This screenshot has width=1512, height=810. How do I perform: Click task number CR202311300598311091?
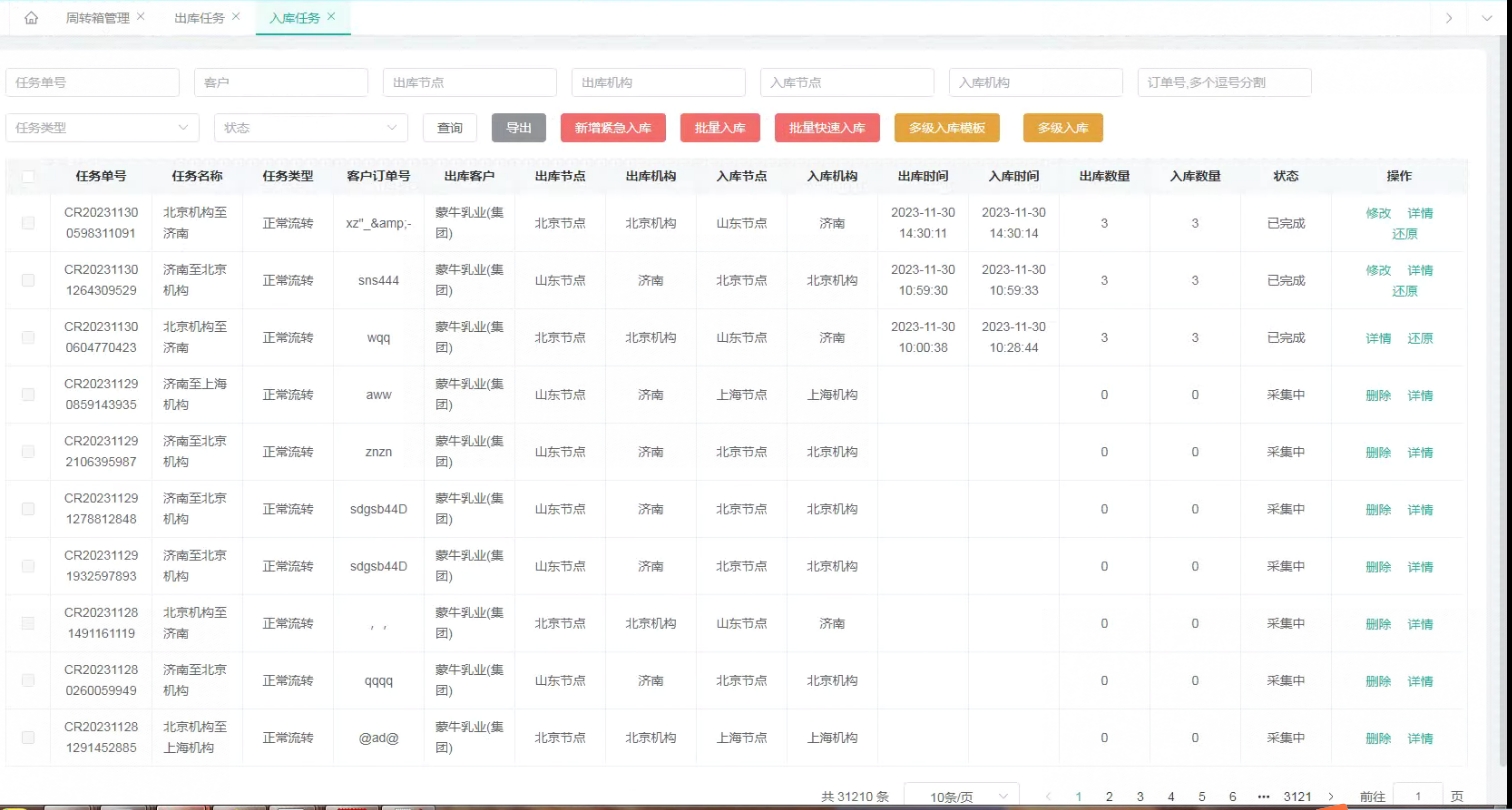[101, 223]
